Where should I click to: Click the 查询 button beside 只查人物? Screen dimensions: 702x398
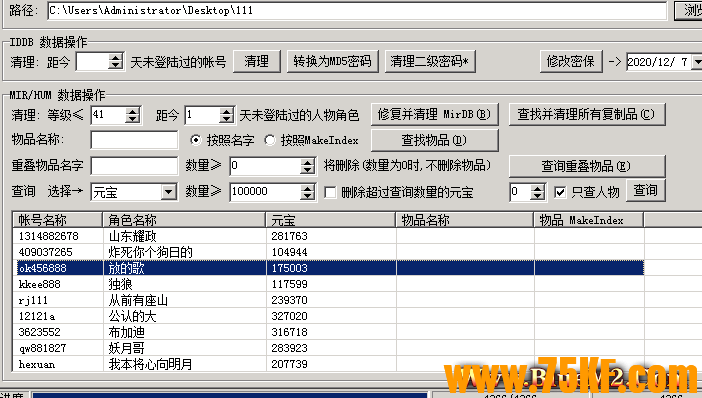tap(645, 191)
